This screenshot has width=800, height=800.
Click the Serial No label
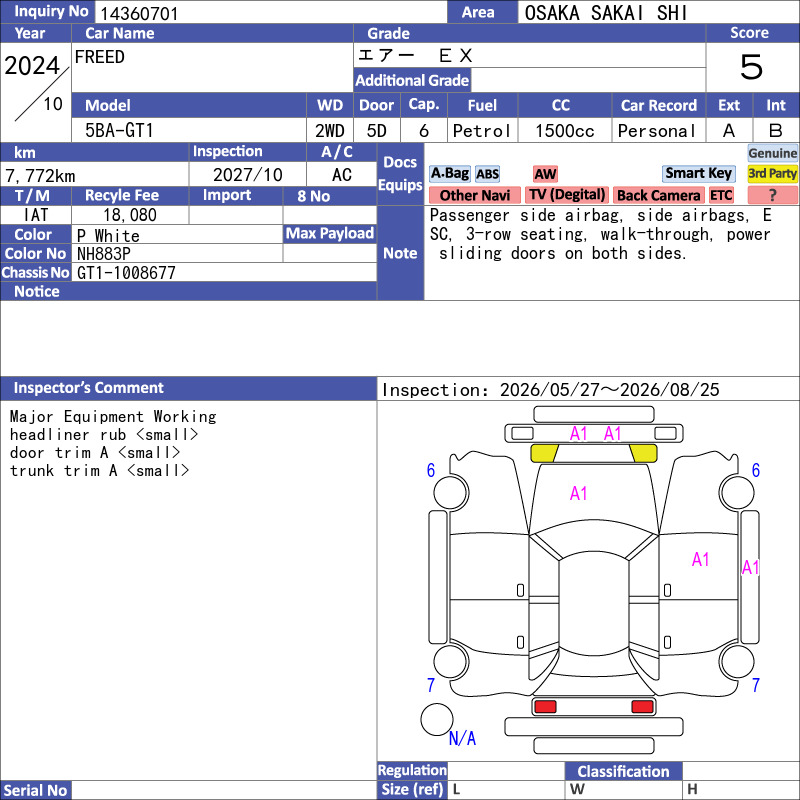pyautogui.click(x=35, y=790)
